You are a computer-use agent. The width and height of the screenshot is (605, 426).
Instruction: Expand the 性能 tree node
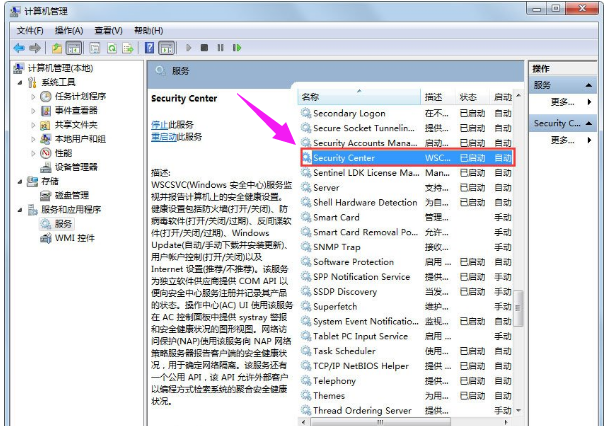[34, 153]
